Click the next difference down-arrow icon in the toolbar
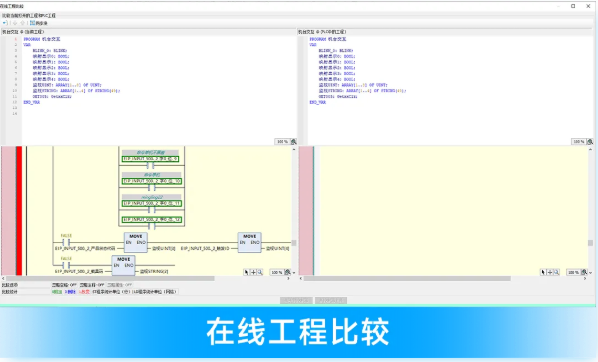 click(x=15, y=23)
